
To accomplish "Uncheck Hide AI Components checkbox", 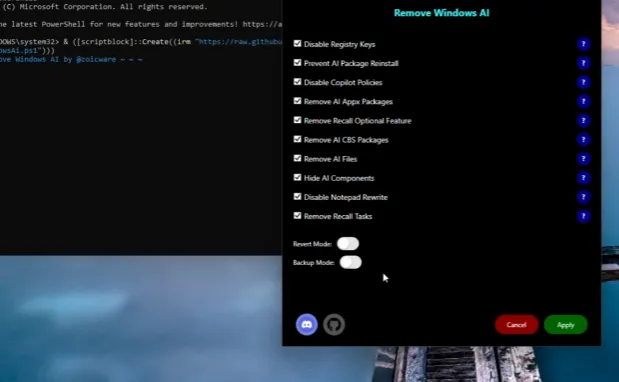I will [297, 177].
